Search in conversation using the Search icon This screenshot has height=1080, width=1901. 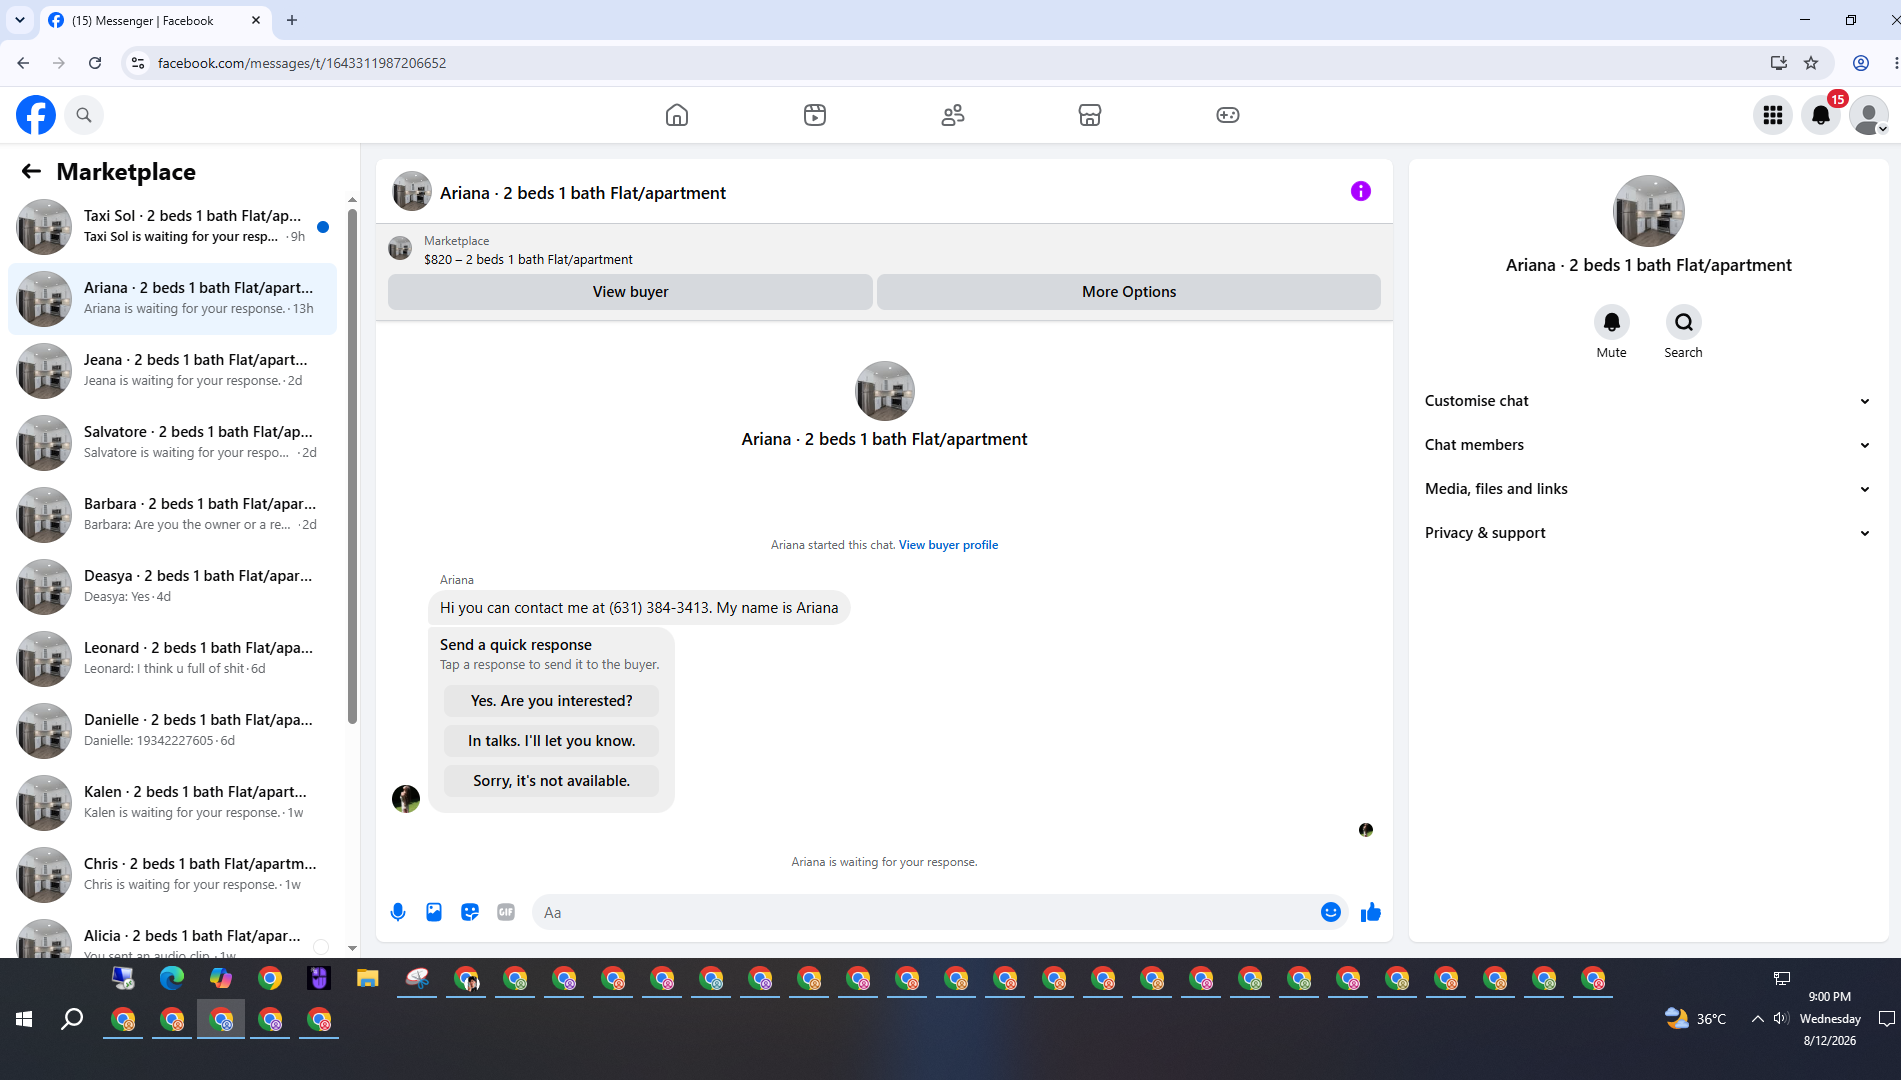click(x=1684, y=322)
